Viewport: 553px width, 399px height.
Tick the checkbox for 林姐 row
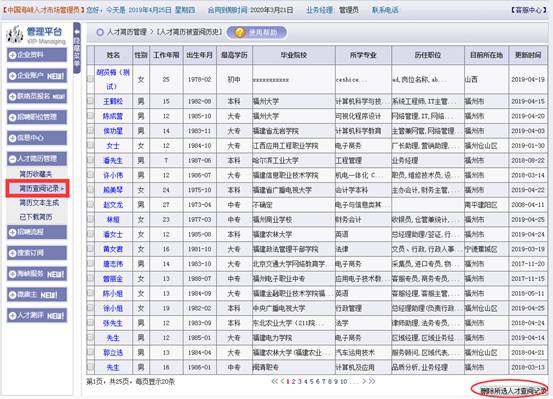point(91,219)
